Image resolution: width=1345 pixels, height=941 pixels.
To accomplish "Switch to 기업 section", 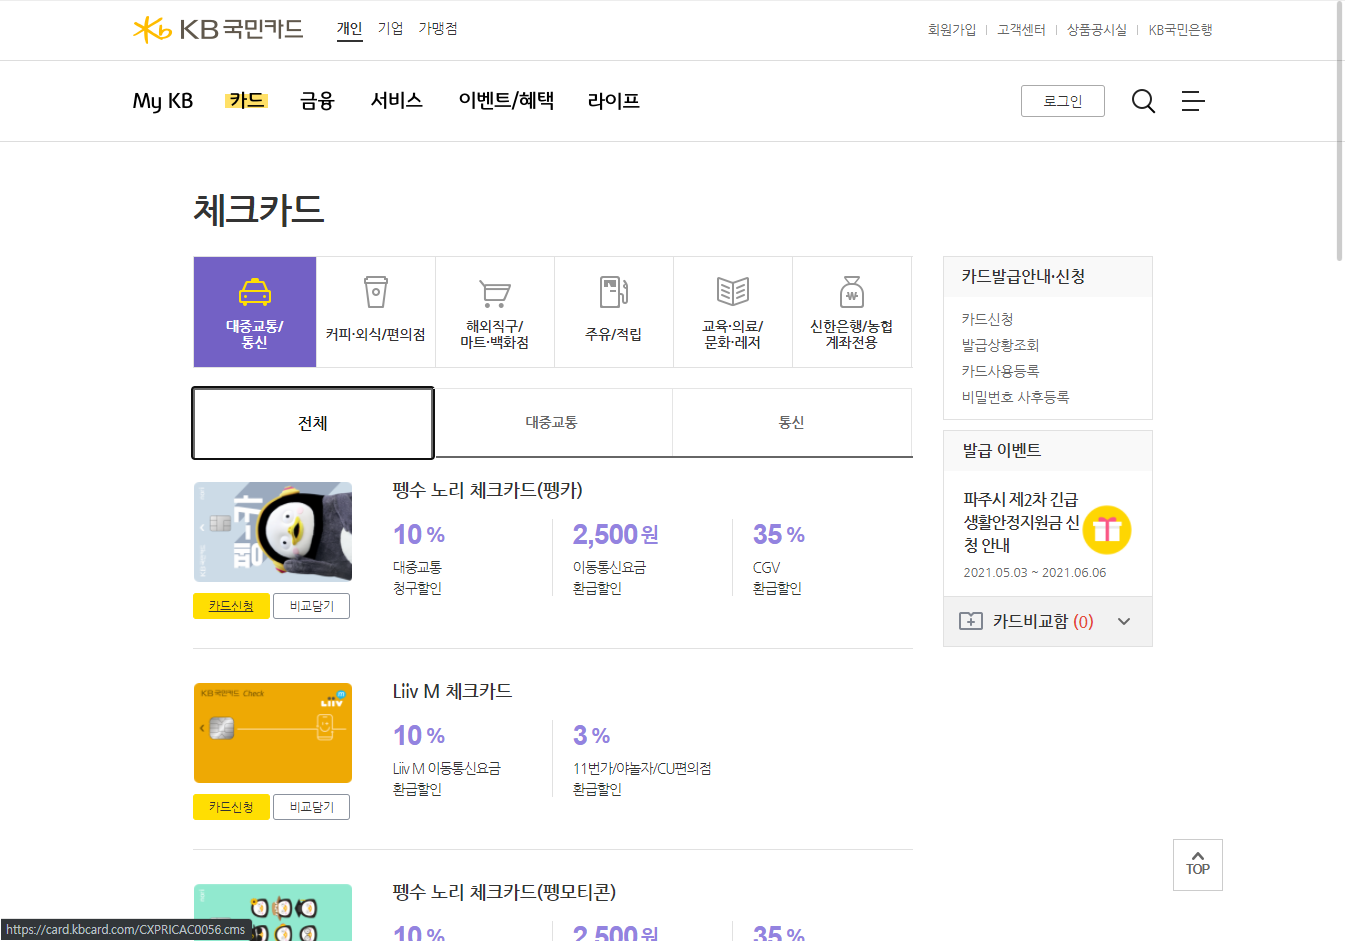I will coord(390,29).
